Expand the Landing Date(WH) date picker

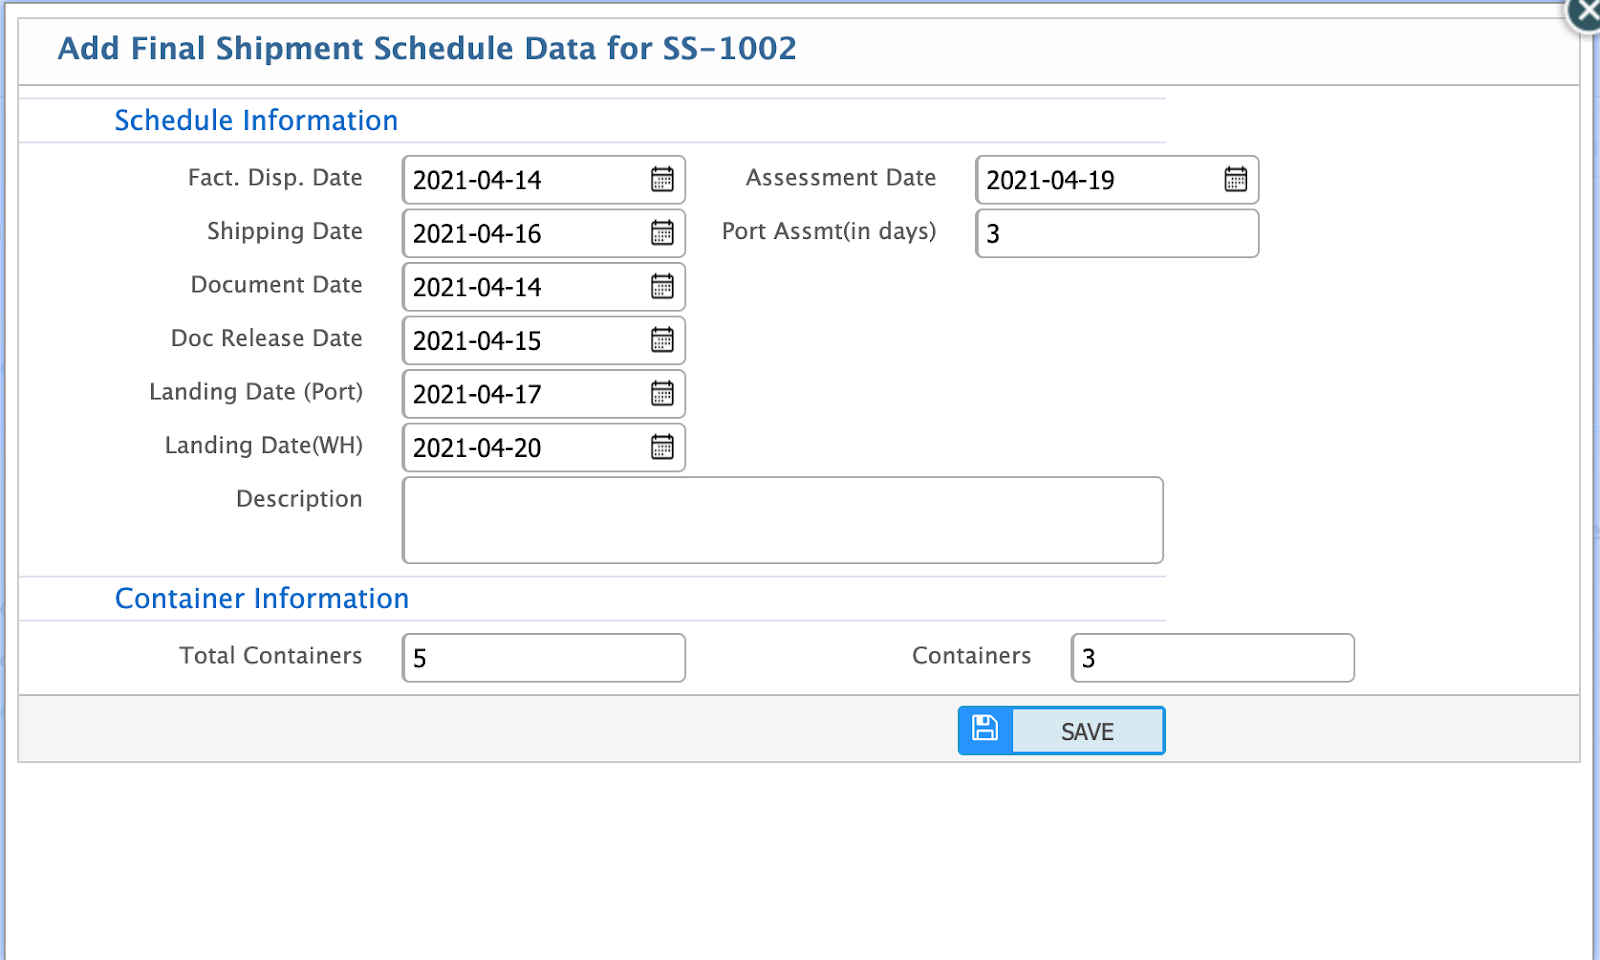click(663, 447)
